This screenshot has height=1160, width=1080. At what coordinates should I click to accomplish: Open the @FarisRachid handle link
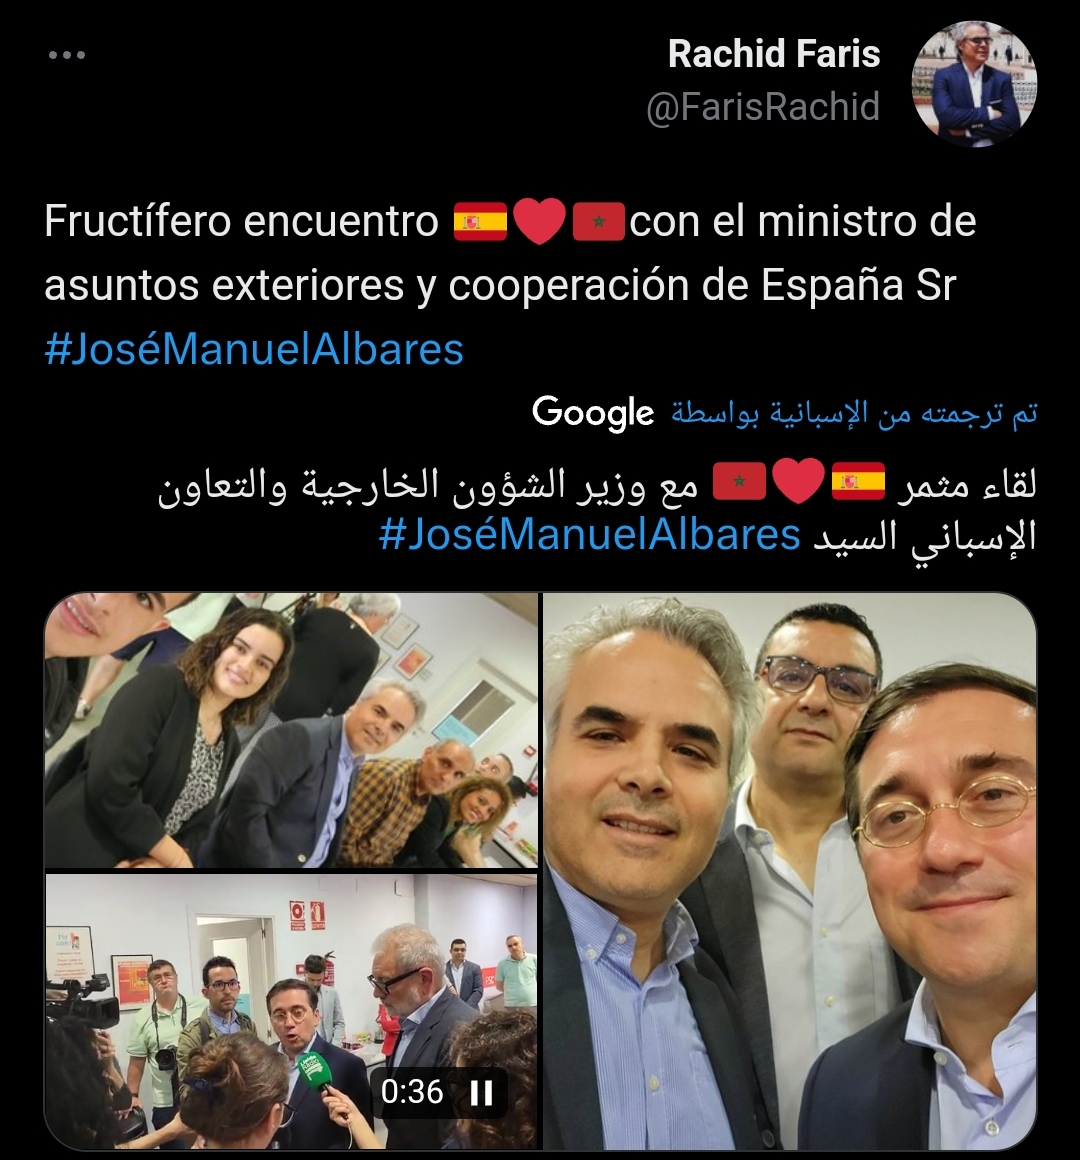coord(763,107)
